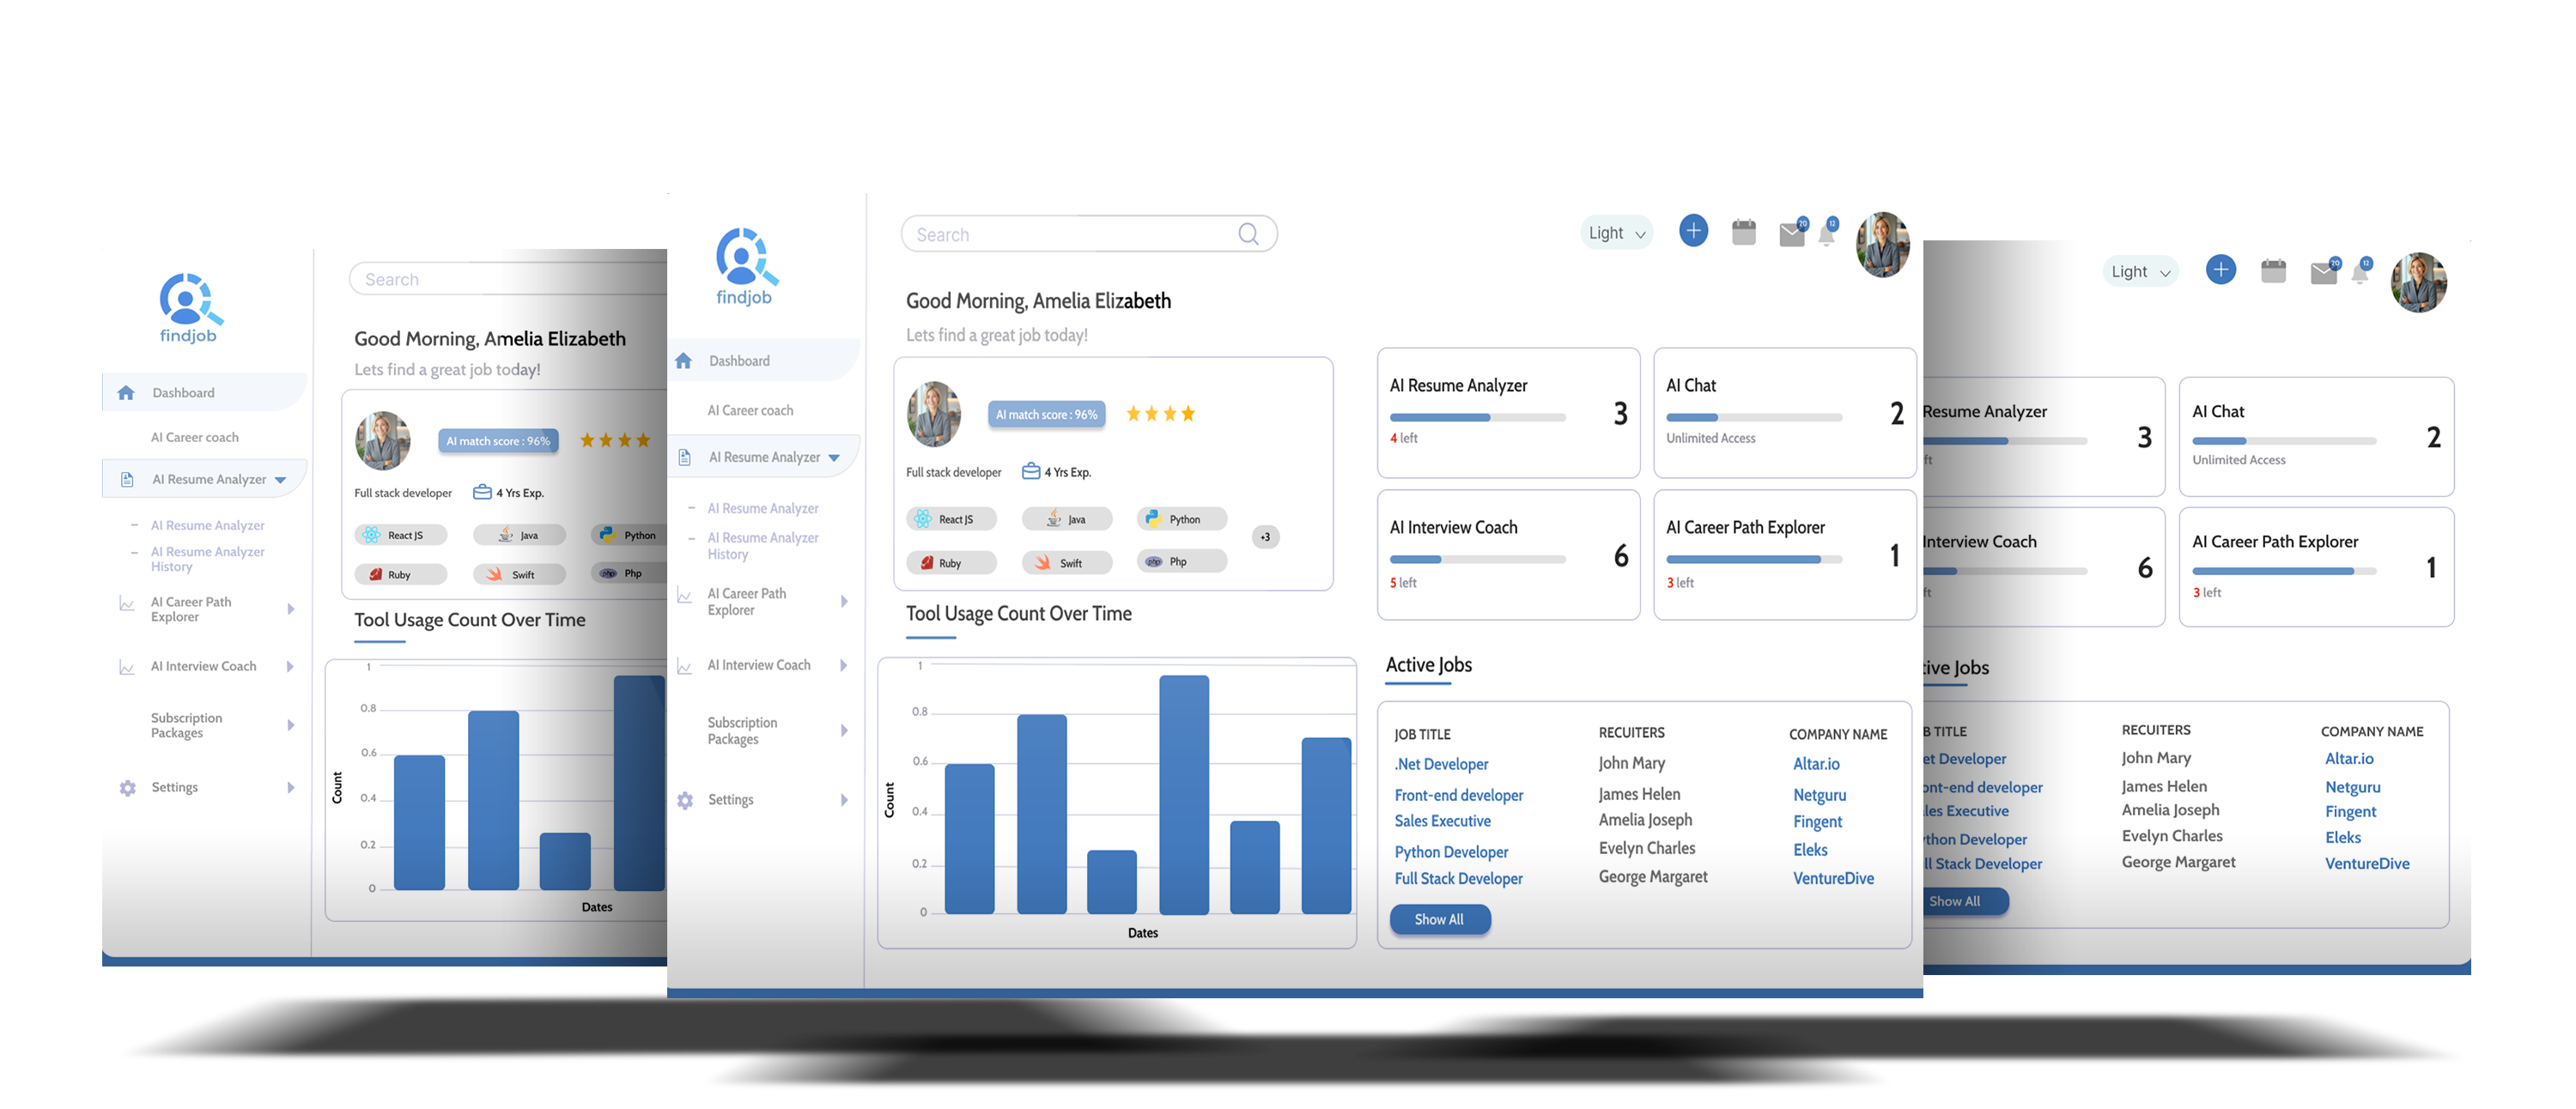
Task: Open the calendar icon in center header
Action: 1743,233
